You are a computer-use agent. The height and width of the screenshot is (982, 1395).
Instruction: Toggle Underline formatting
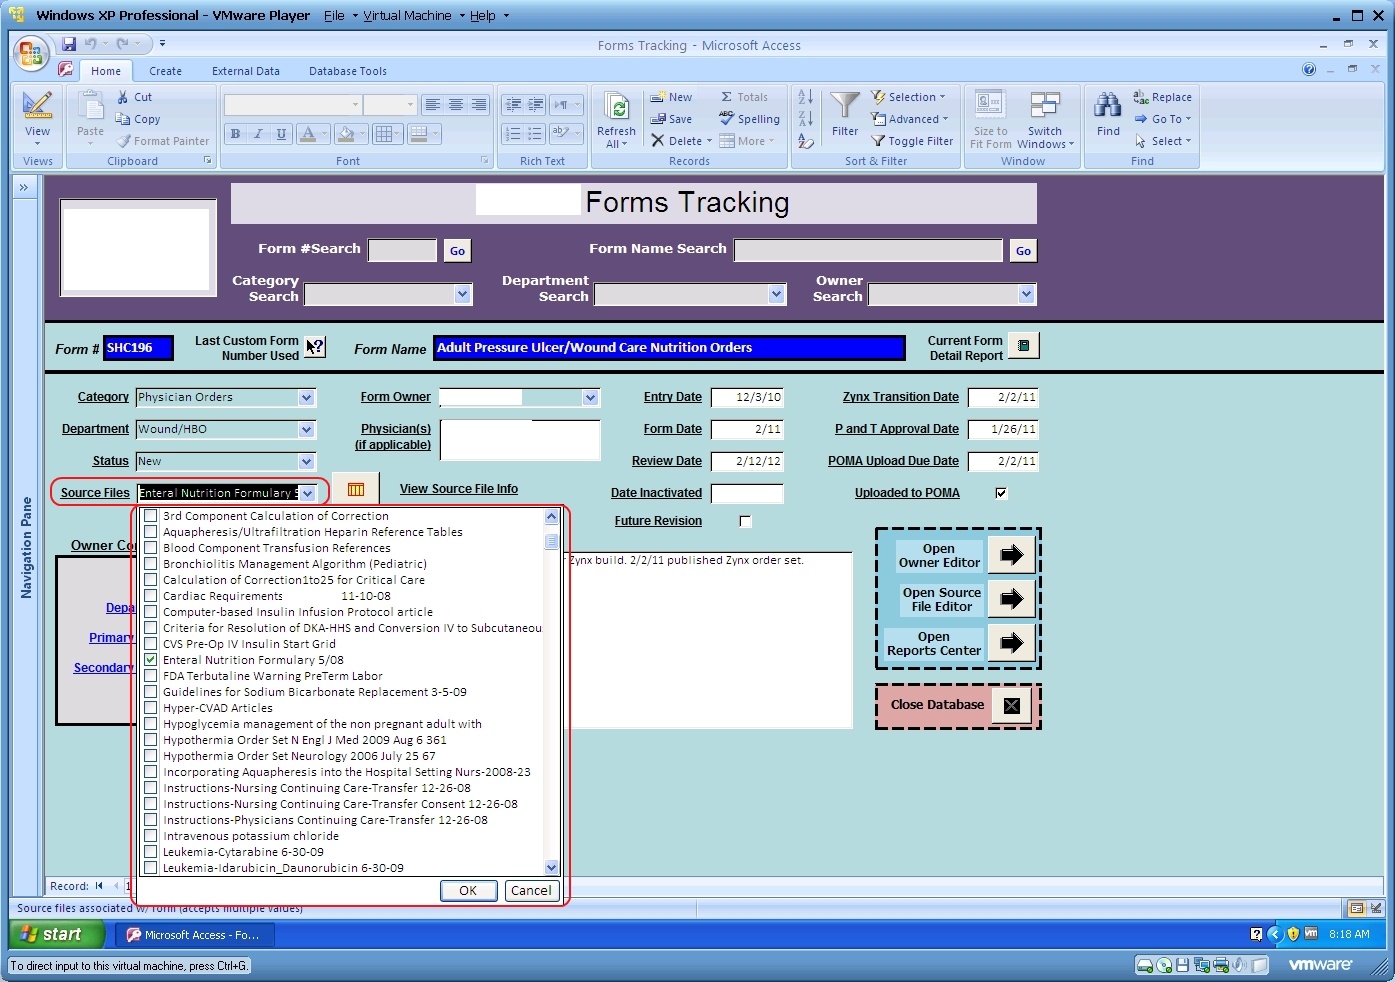[x=281, y=134]
